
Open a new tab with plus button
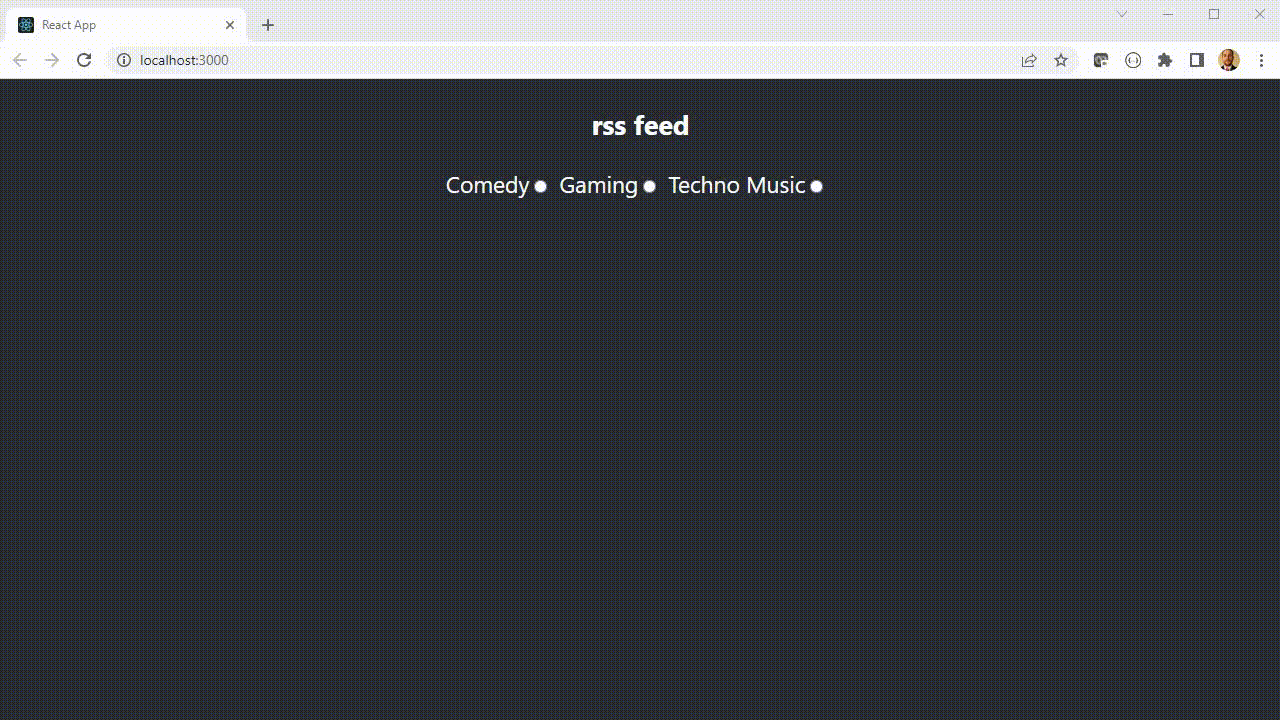(268, 25)
